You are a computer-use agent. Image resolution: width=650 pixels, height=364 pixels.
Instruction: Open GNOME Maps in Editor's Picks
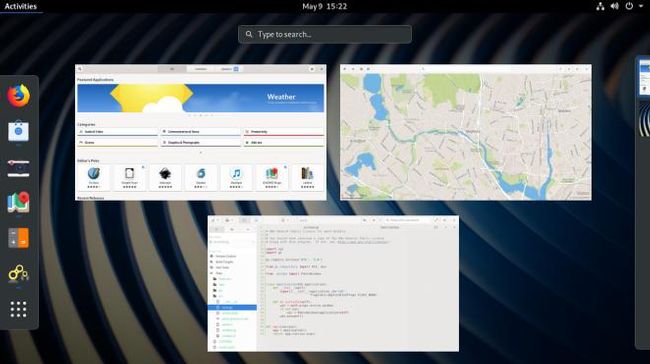coord(272,177)
